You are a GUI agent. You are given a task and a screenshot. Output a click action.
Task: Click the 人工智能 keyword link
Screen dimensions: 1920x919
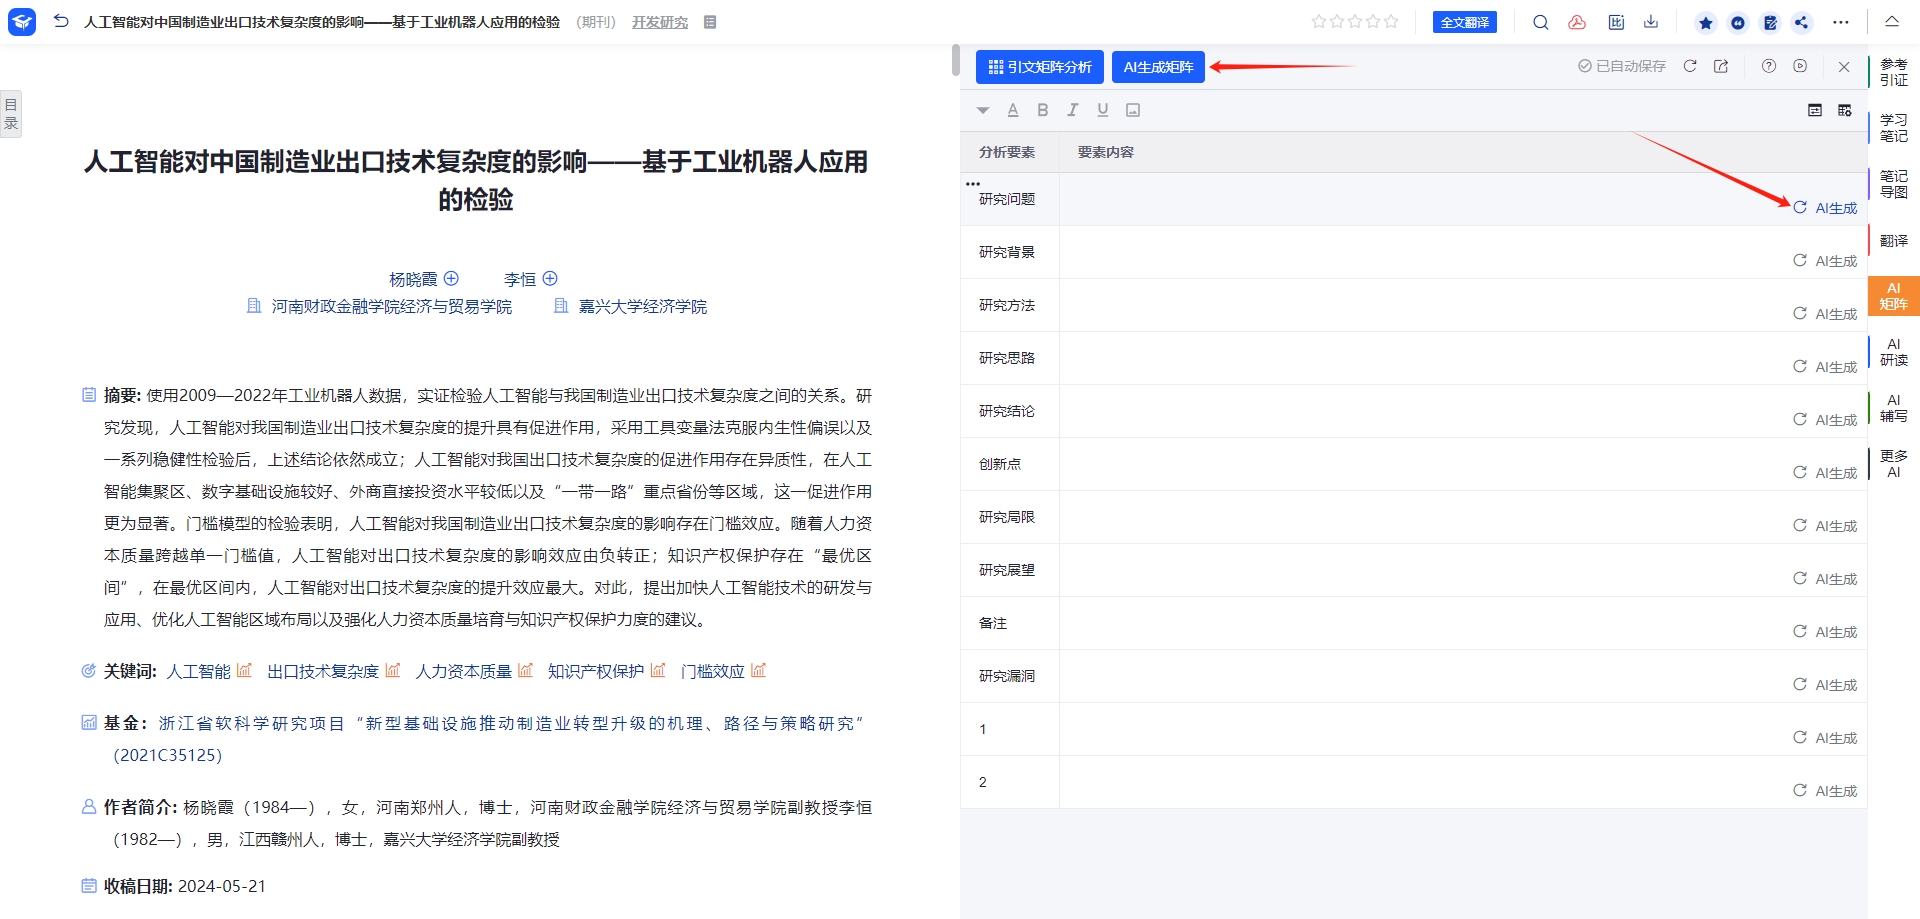[198, 671]
